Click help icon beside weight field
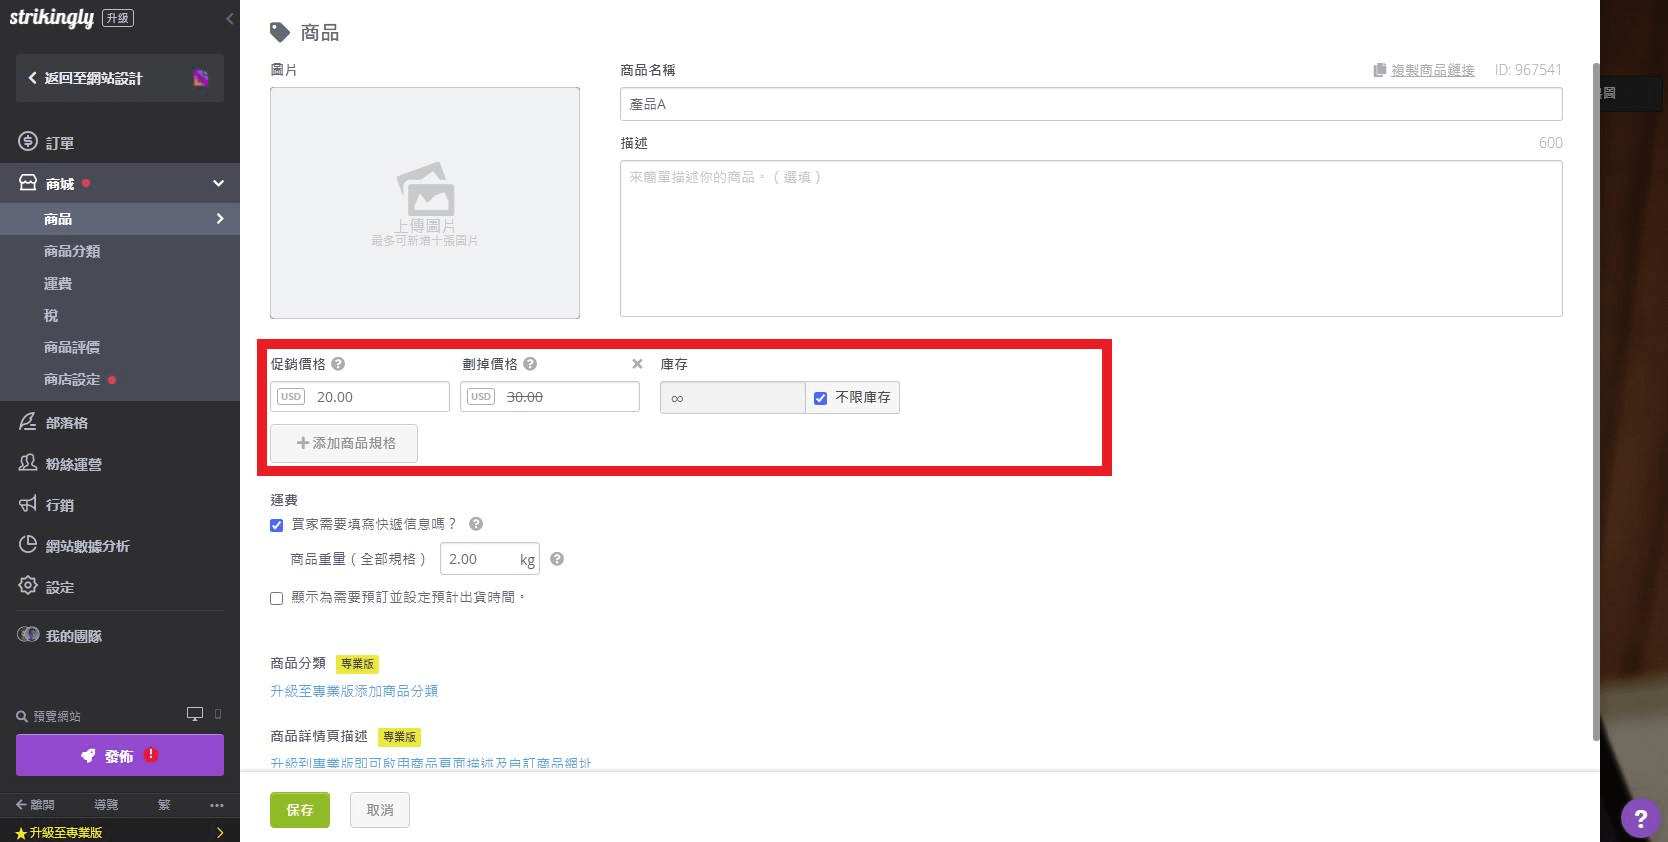This screenshot has width=1668, height=842. coord(557,559)
